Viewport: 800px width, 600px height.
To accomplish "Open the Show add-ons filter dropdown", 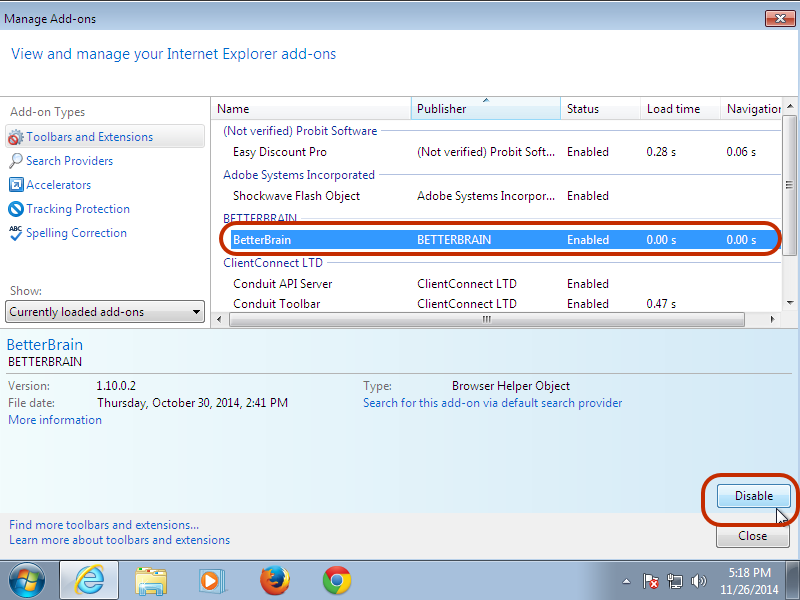I will point(105,312).
